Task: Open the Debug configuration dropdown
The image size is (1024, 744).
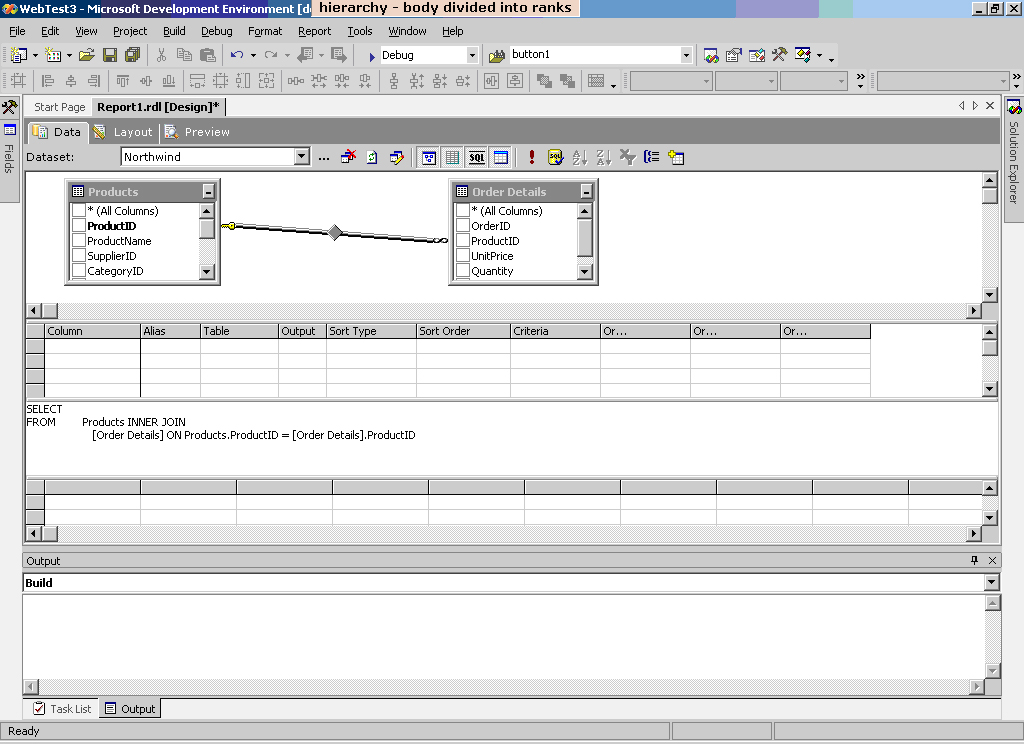Action: click(x=472, y=56)
